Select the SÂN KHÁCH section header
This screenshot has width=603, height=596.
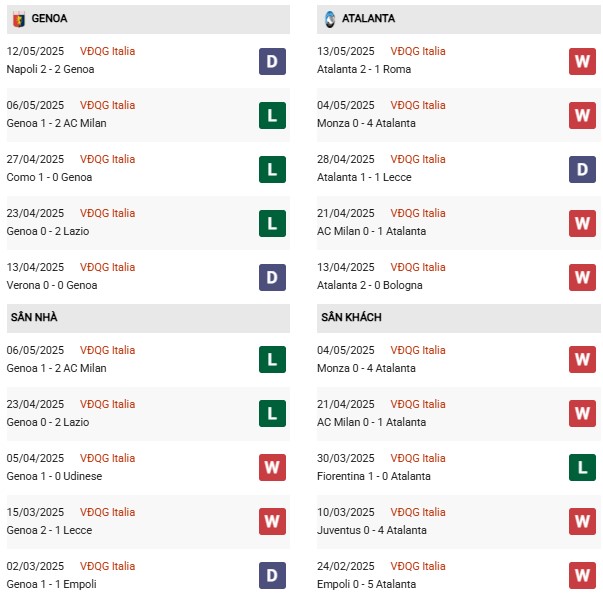[458, 318]
